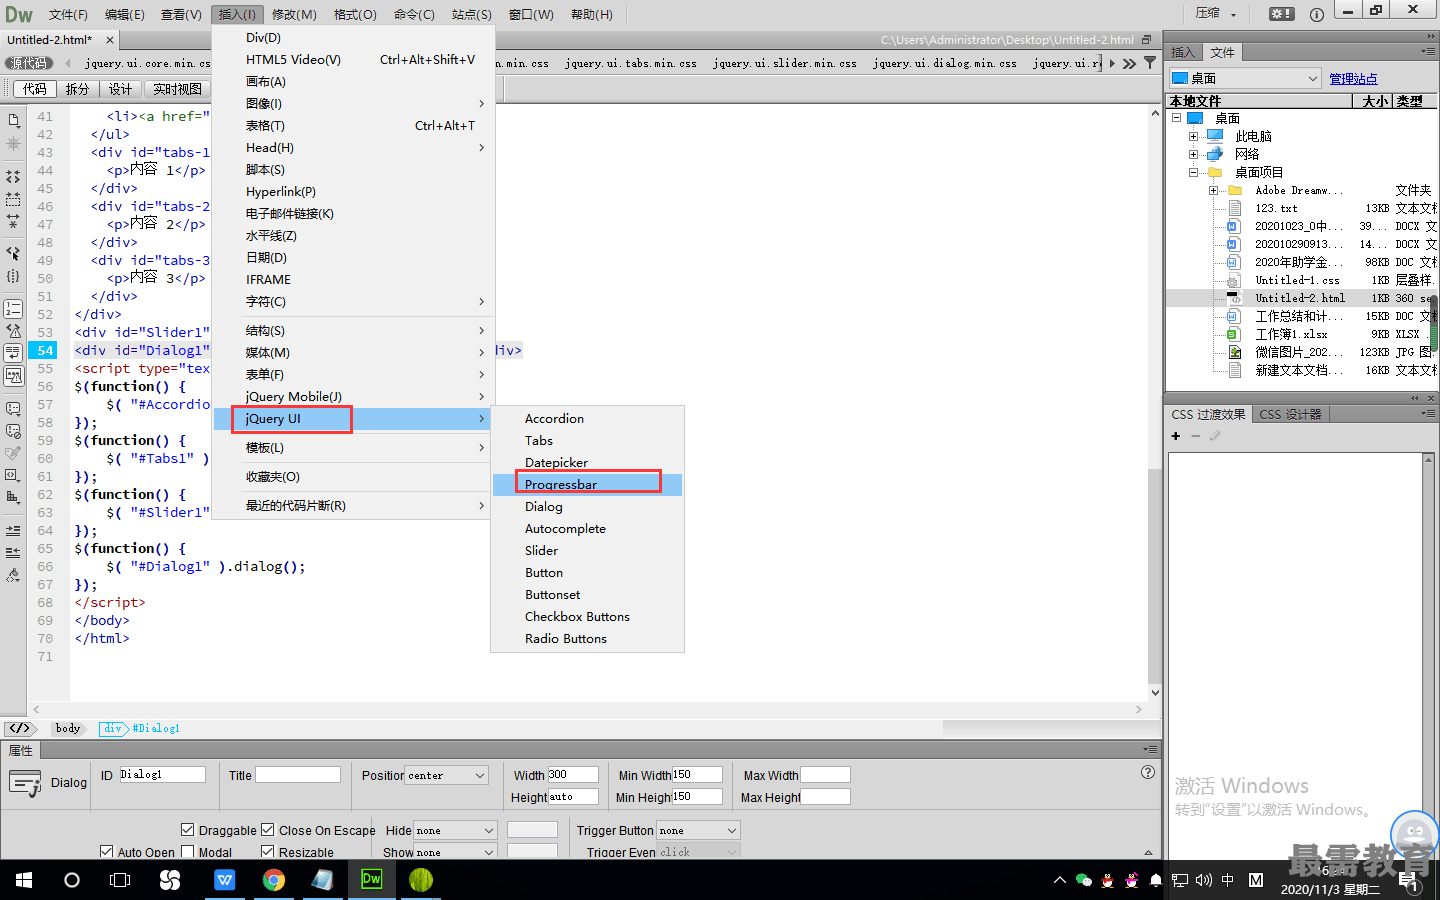Open jQuery Mobile(J) submenu
This screenshot has height=900, width=1440.
(353, 396)
